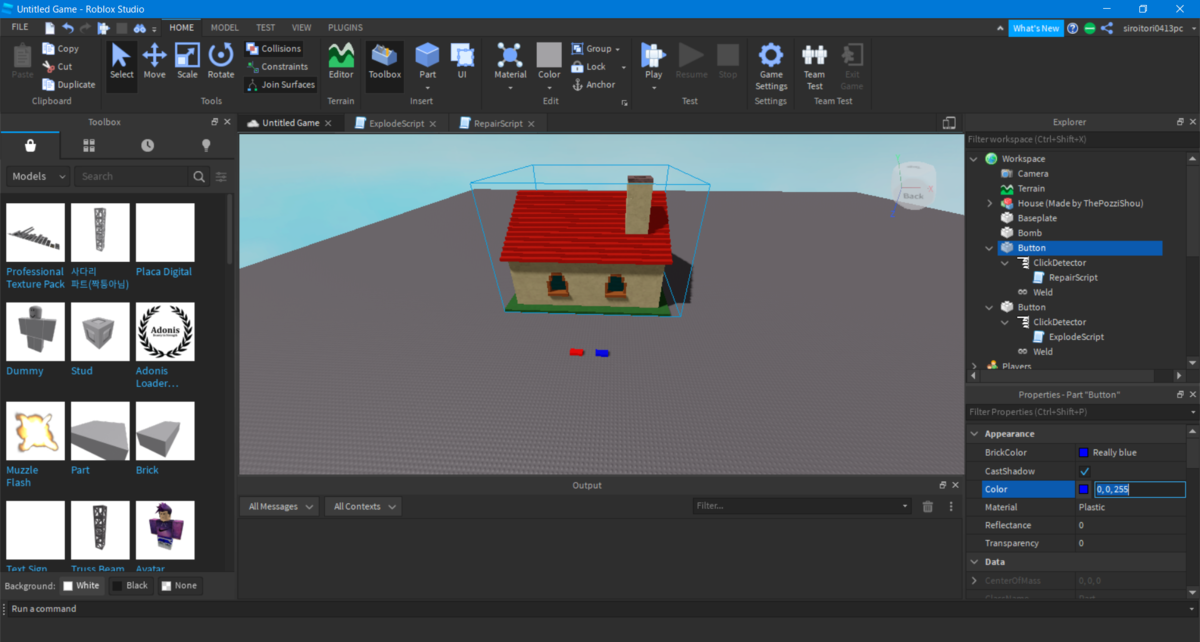This screenshot has width=1200, height=642.
Task: Click the Undo arrow in quick access bar
Action: [x=68, y=28]
